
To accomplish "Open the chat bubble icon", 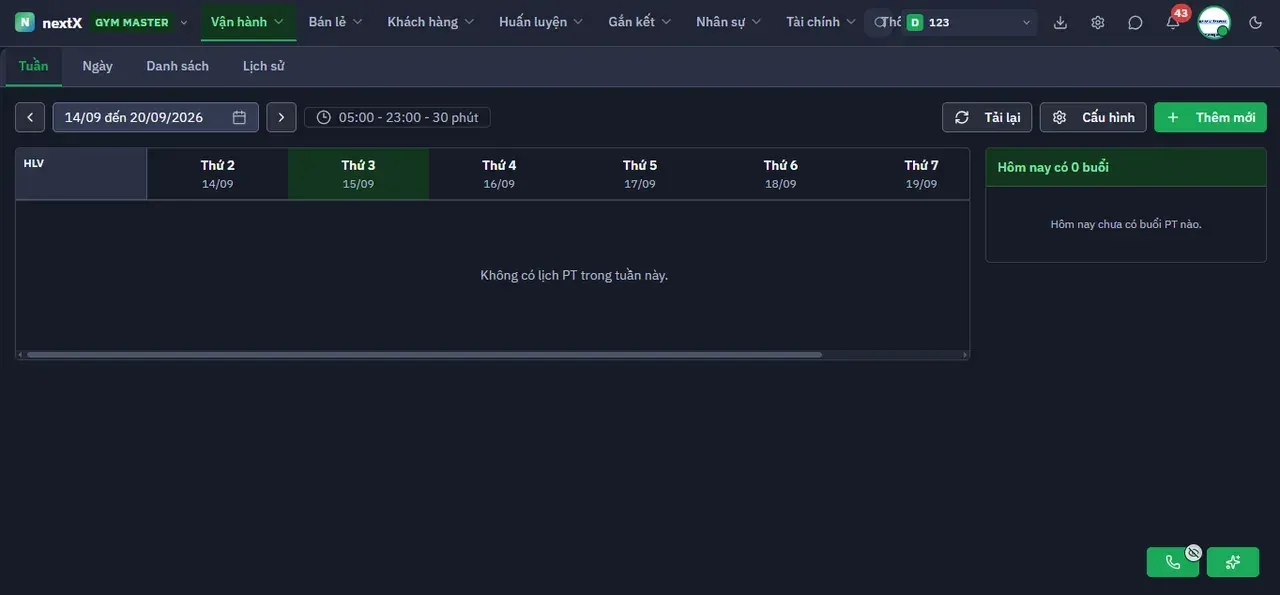I will coord(1135,22).
